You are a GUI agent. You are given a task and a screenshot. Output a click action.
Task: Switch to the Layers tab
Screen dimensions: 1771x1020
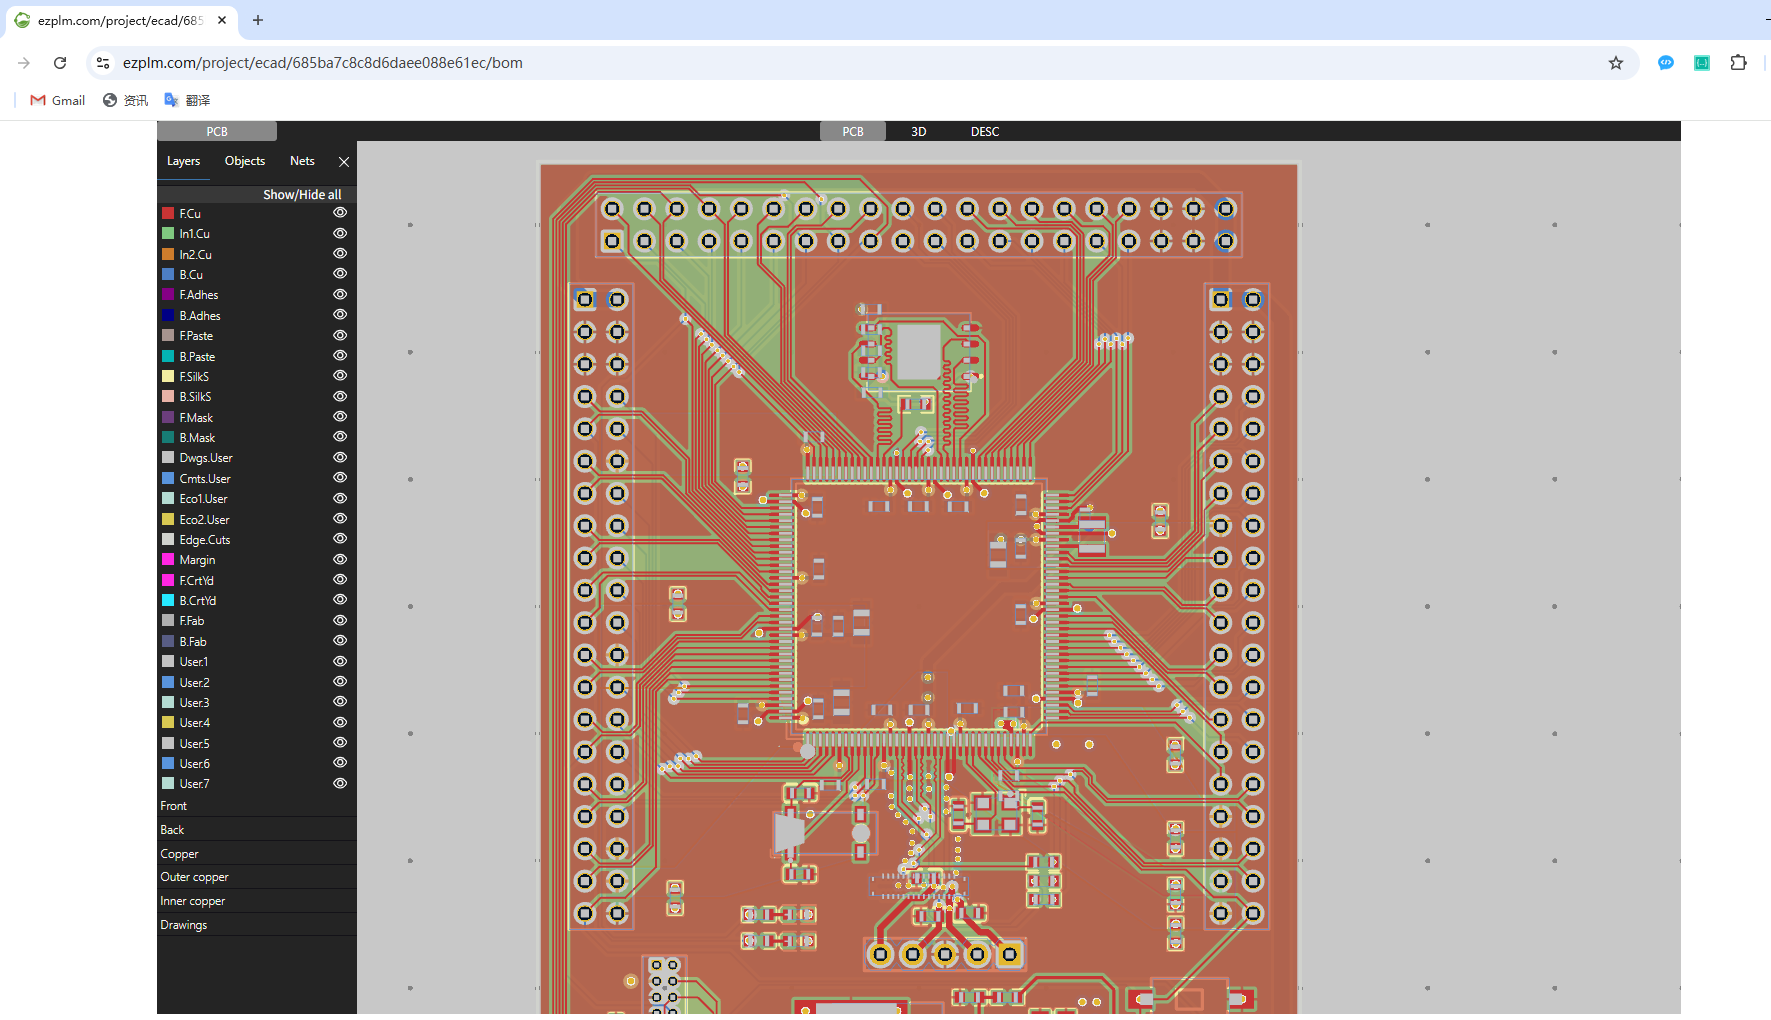183,161
